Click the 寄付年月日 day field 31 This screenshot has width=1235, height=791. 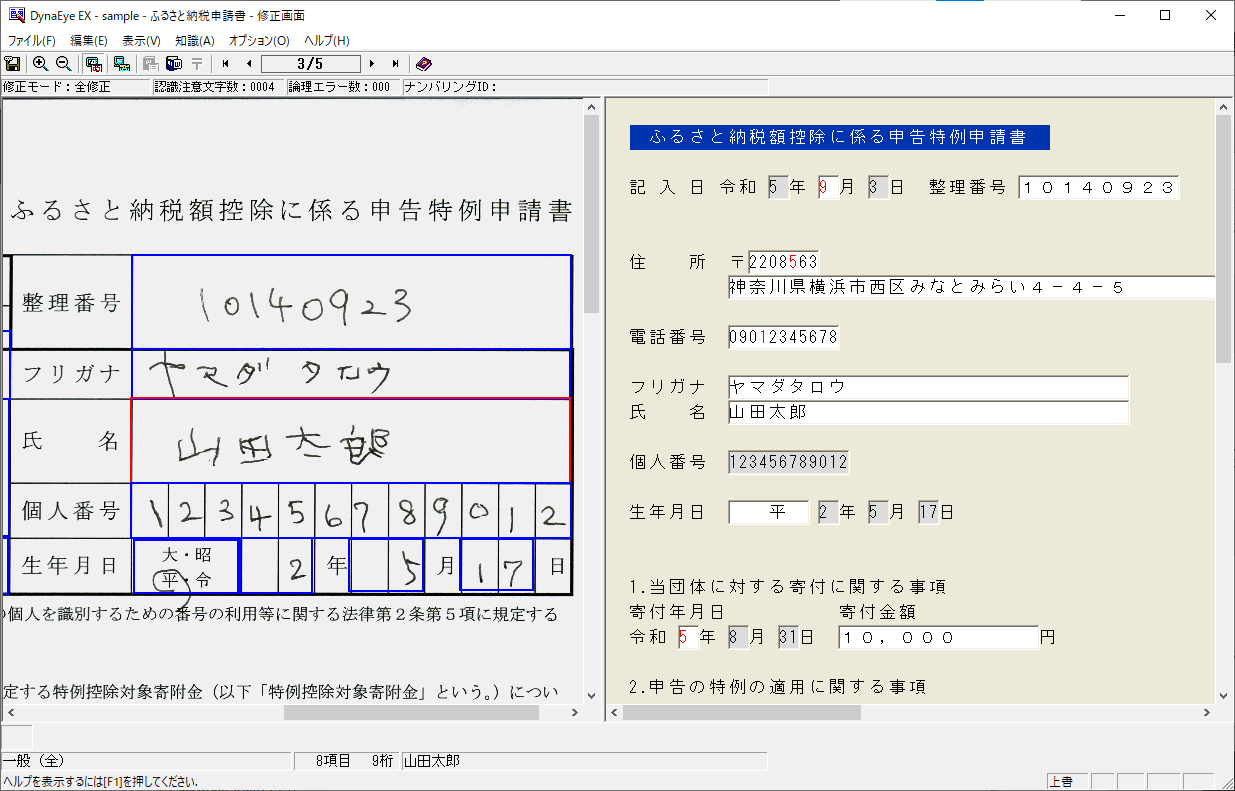788,637
